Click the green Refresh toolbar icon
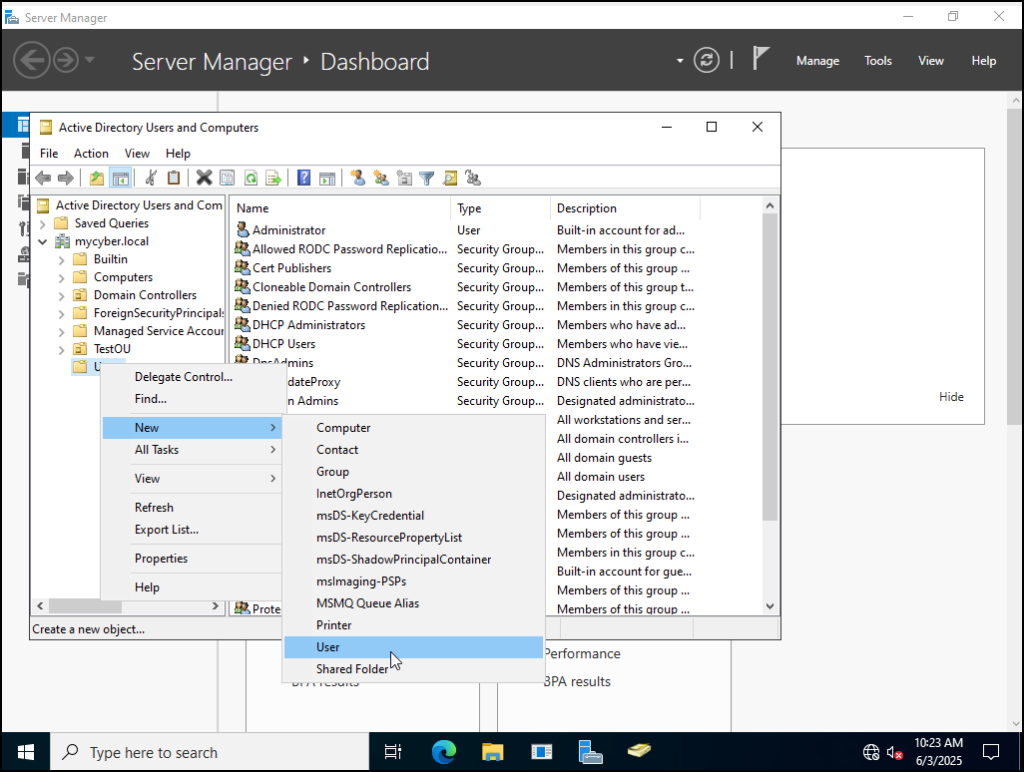The width and height of the screenshot is (1024, 772). tap(251, 178)
